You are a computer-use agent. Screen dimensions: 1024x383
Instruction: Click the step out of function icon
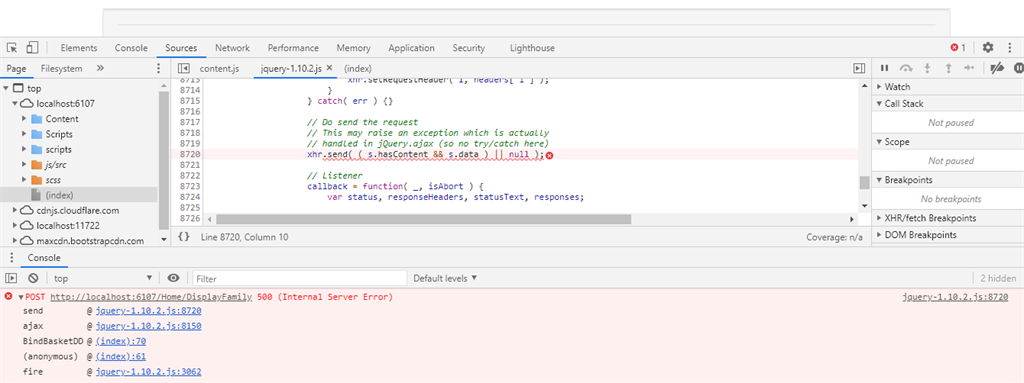[x=948, y=68]
